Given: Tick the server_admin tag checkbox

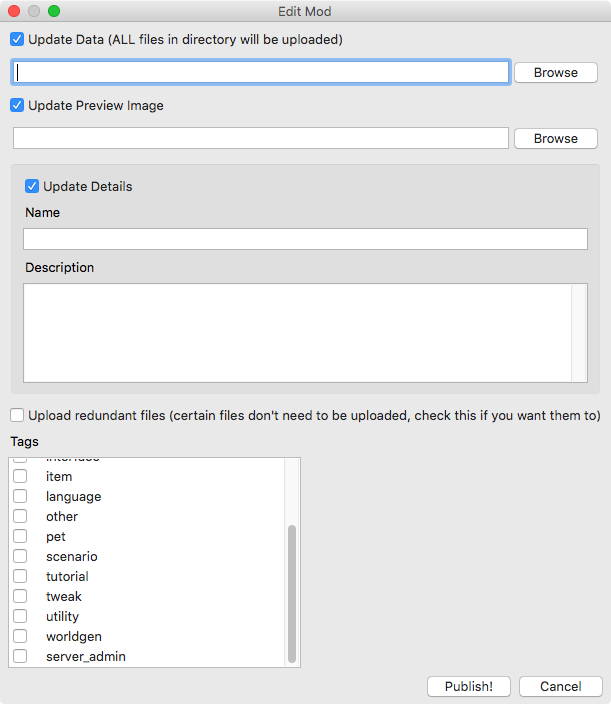Looking at the screenshot, I should [20, 656].
